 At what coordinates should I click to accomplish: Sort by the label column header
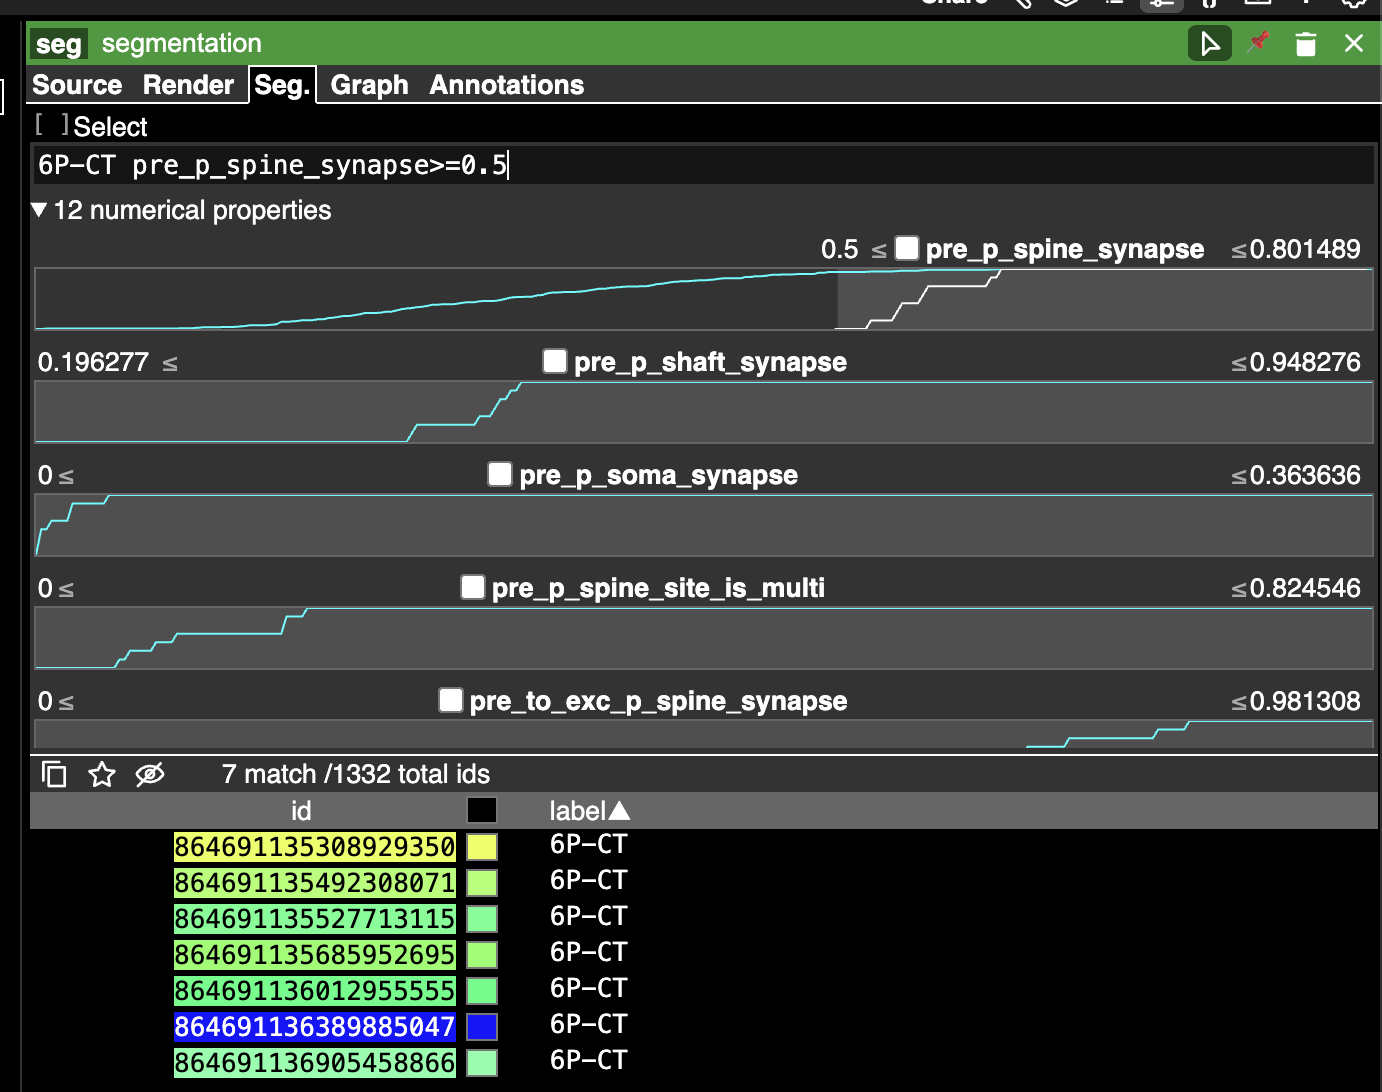click(590, 811)
